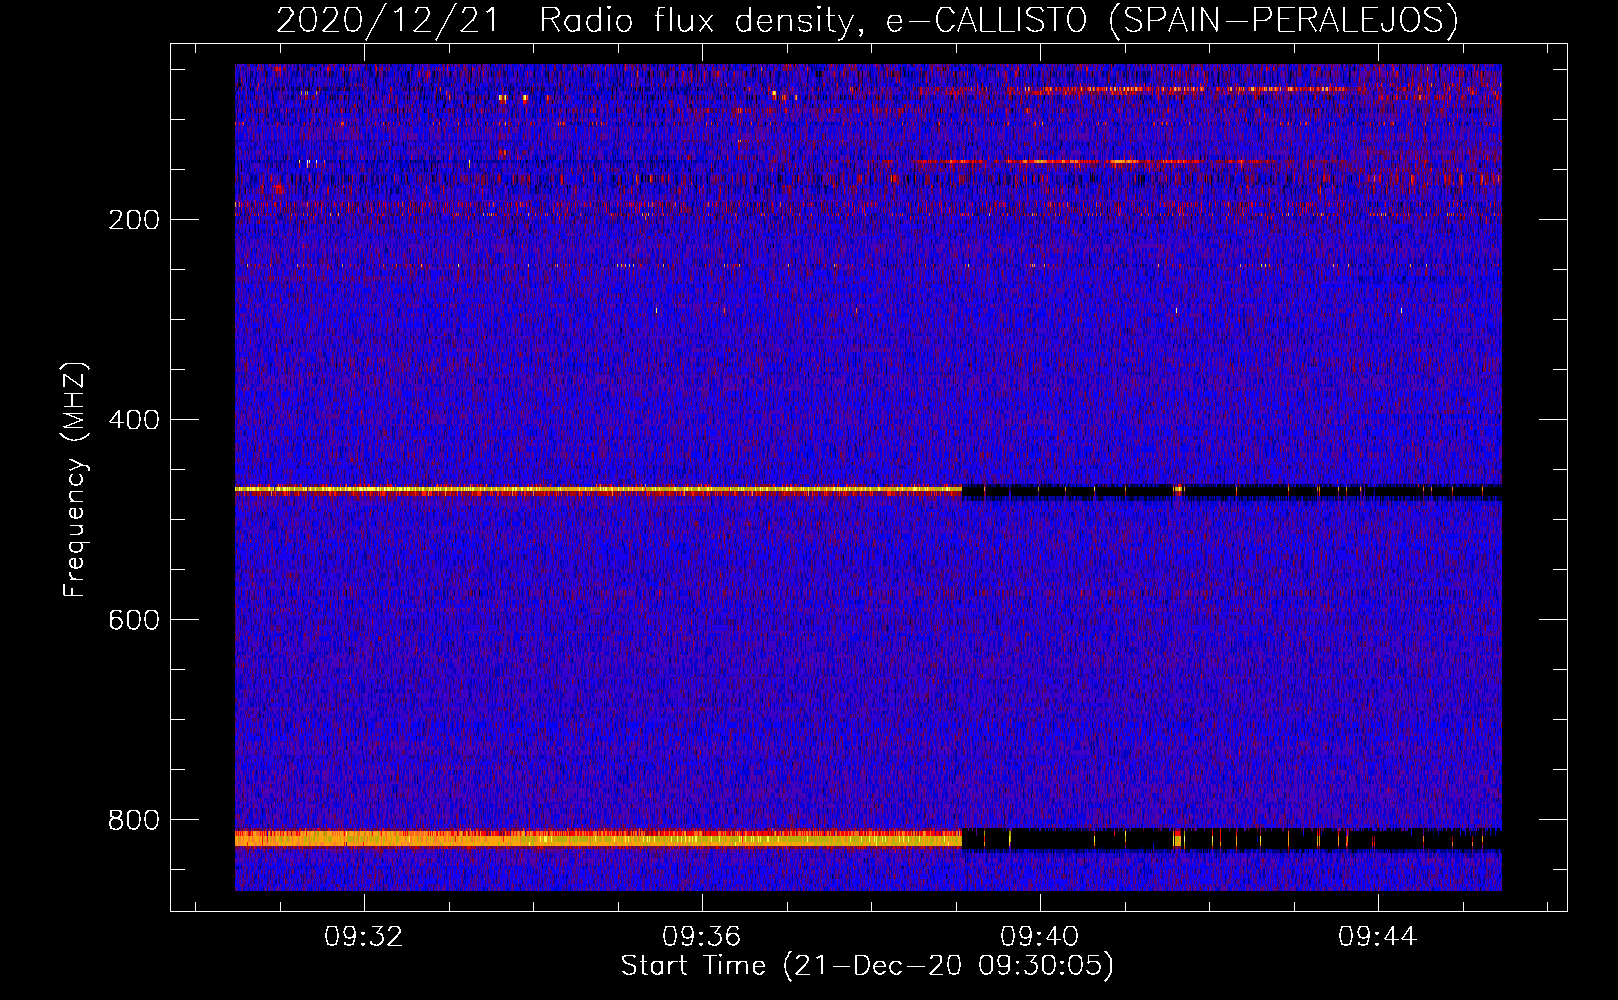Click the '09:40' time tick label

click(x=1039, y=936)
